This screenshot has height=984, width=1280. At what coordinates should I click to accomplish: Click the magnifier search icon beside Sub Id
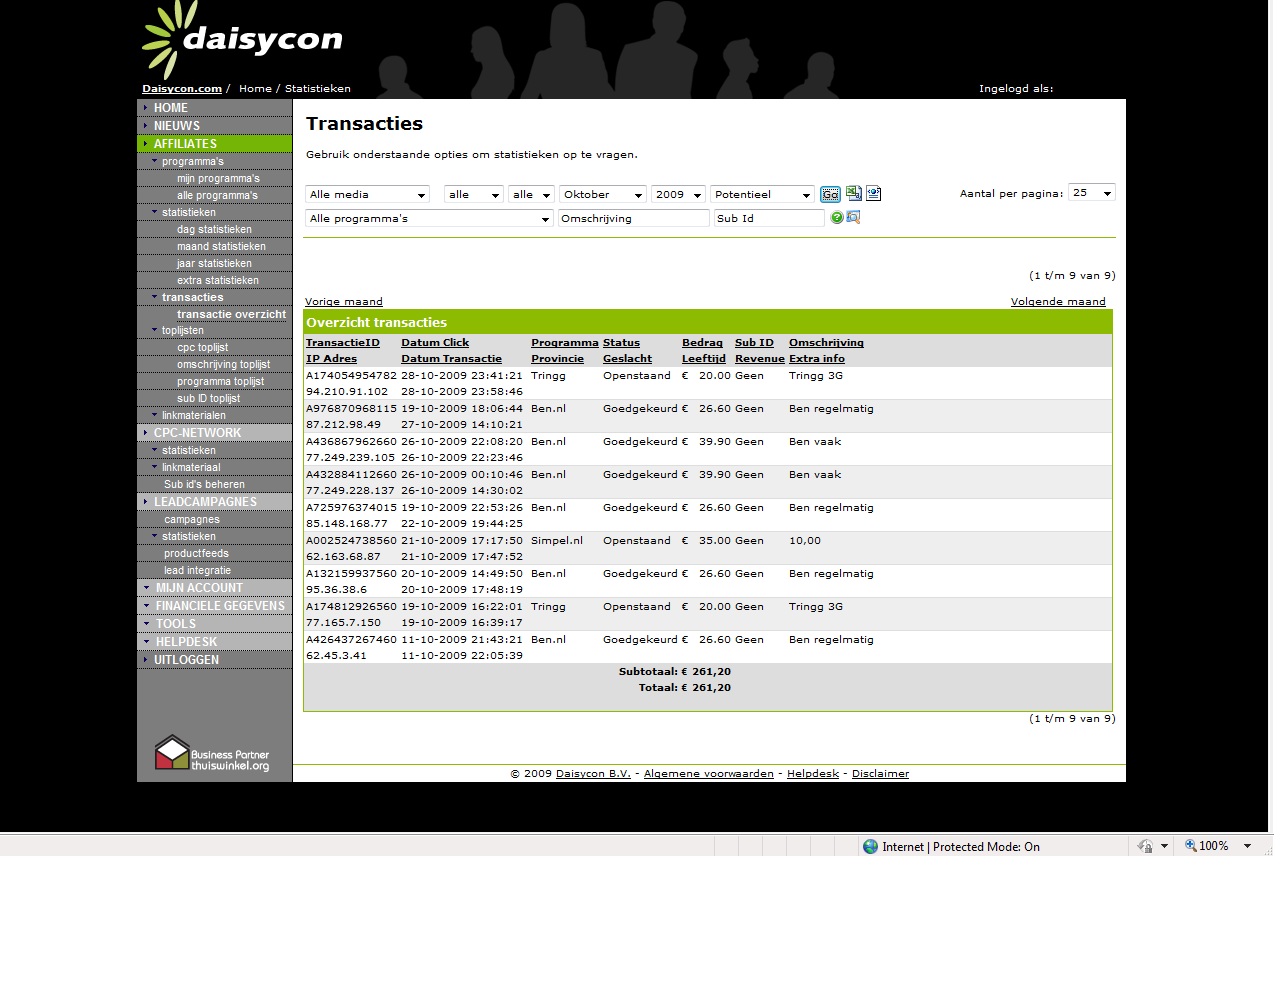853,217
